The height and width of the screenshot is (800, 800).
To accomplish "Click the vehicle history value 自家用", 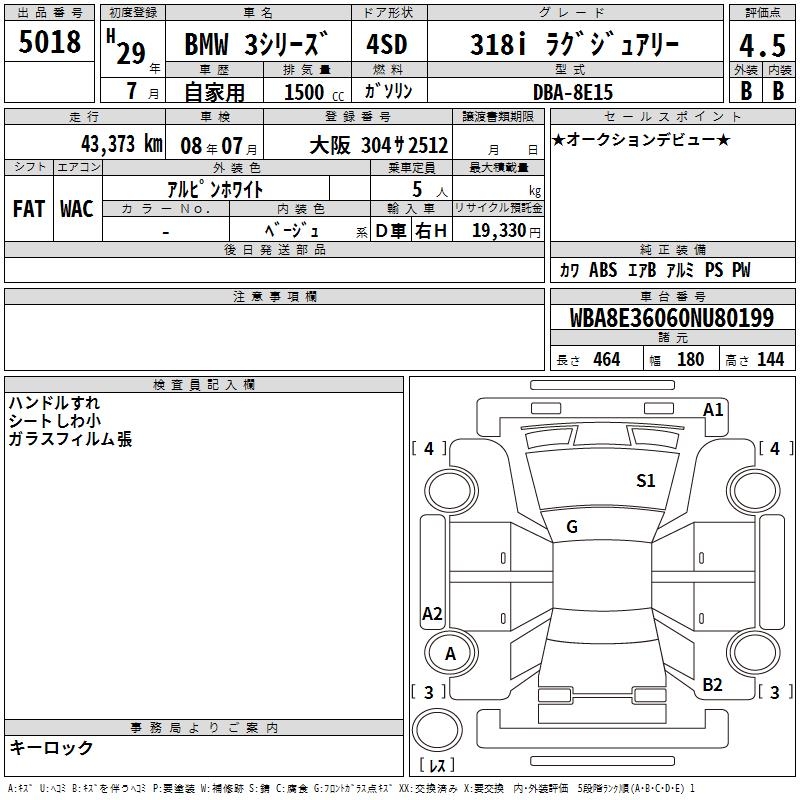I will [x=214, y=92].
